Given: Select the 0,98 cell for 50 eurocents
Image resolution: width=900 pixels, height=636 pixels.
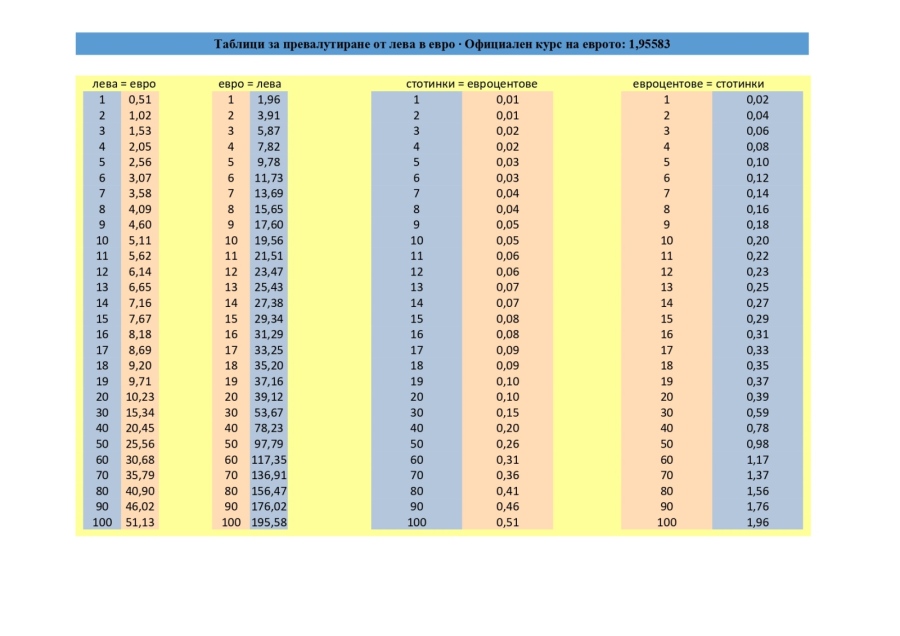Looking at the screenshot, I should pyautogui.click(x=757, y=443).
